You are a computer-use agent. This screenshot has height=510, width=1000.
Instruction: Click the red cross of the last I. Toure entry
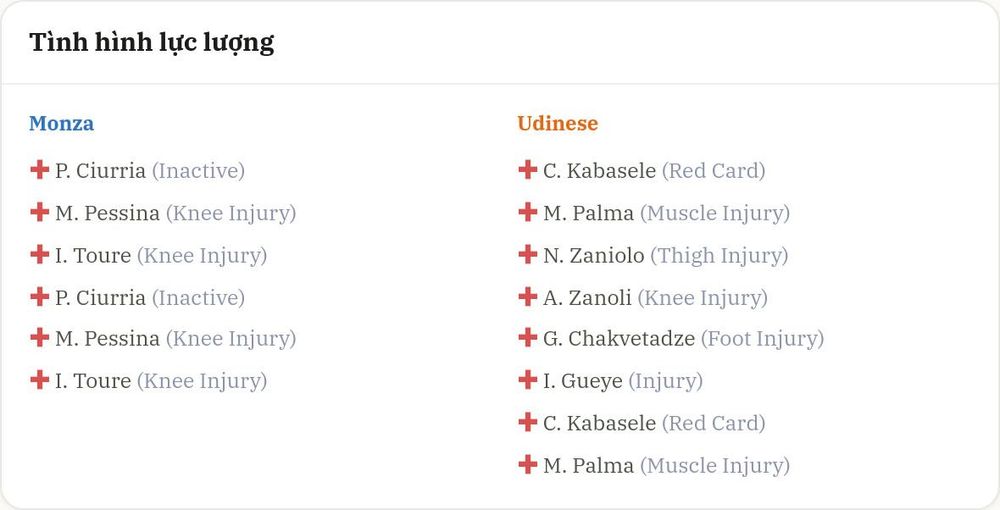coord(40,379)
